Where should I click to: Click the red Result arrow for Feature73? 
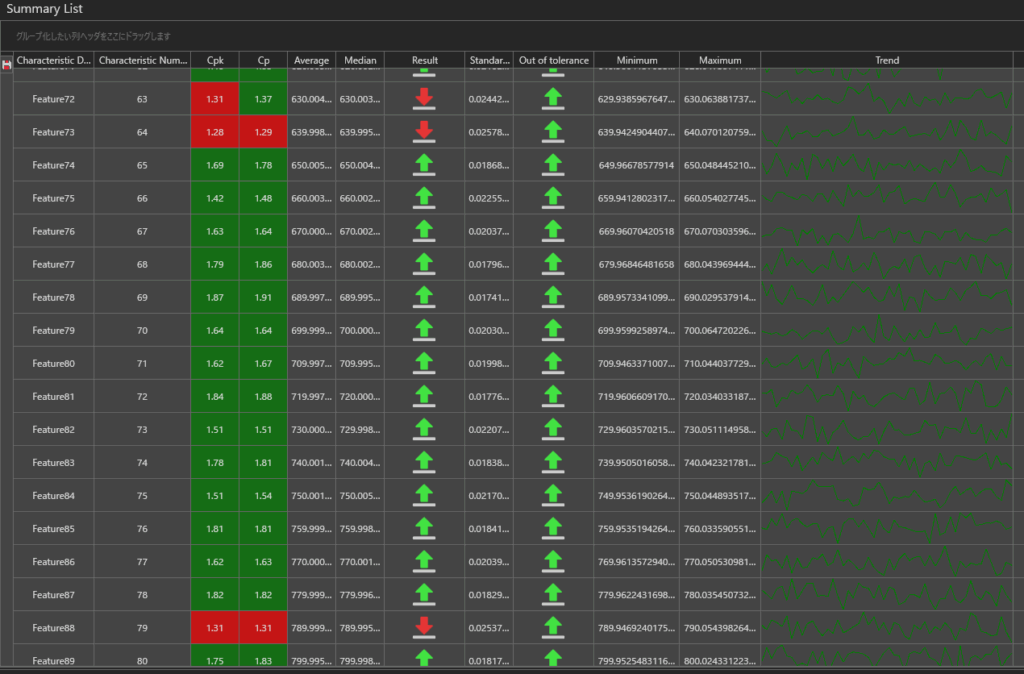click(424, 131)
